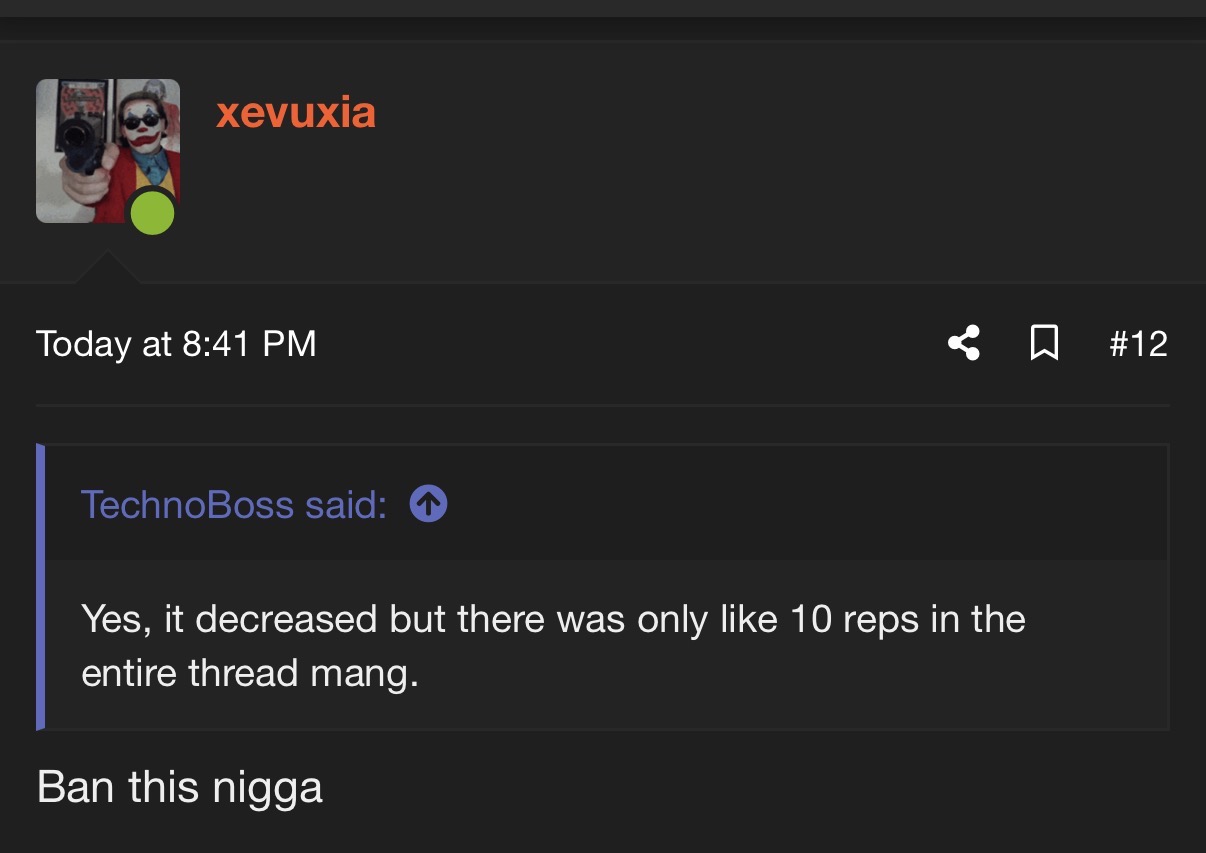The image size is (1206, 853).
Task: Click the "TechnoBoss said:" quote attribution
Action: [x=233, y=505]
